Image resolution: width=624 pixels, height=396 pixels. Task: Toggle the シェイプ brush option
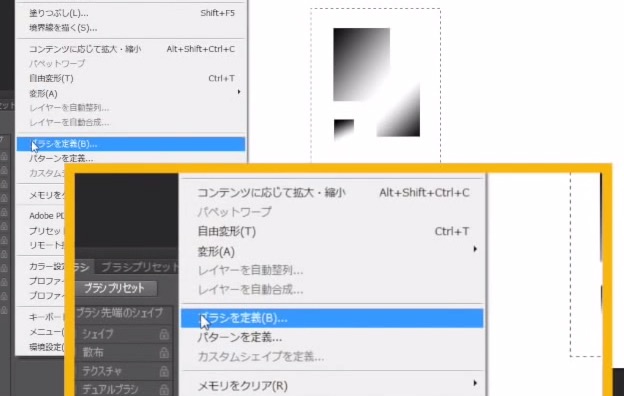point(98,334)
